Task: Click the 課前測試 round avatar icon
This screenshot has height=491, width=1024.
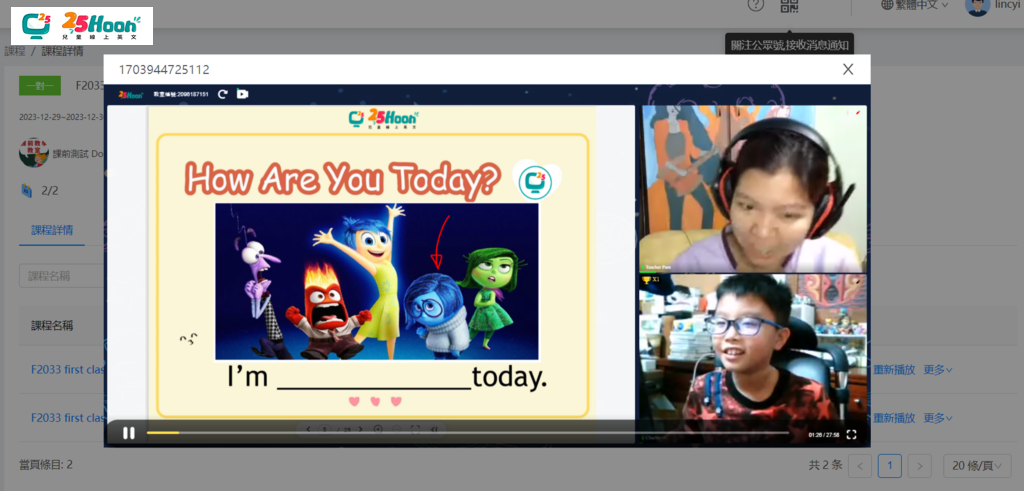Action: click(x=33, y=153)
